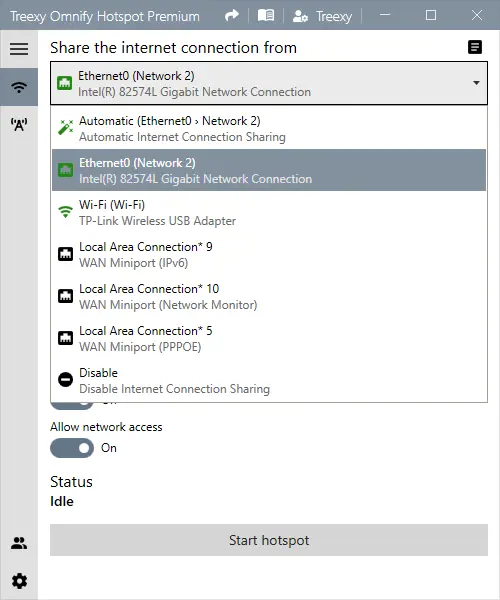Choose Local Area Connection* 5 PPPOE

[x=269, y=339]
